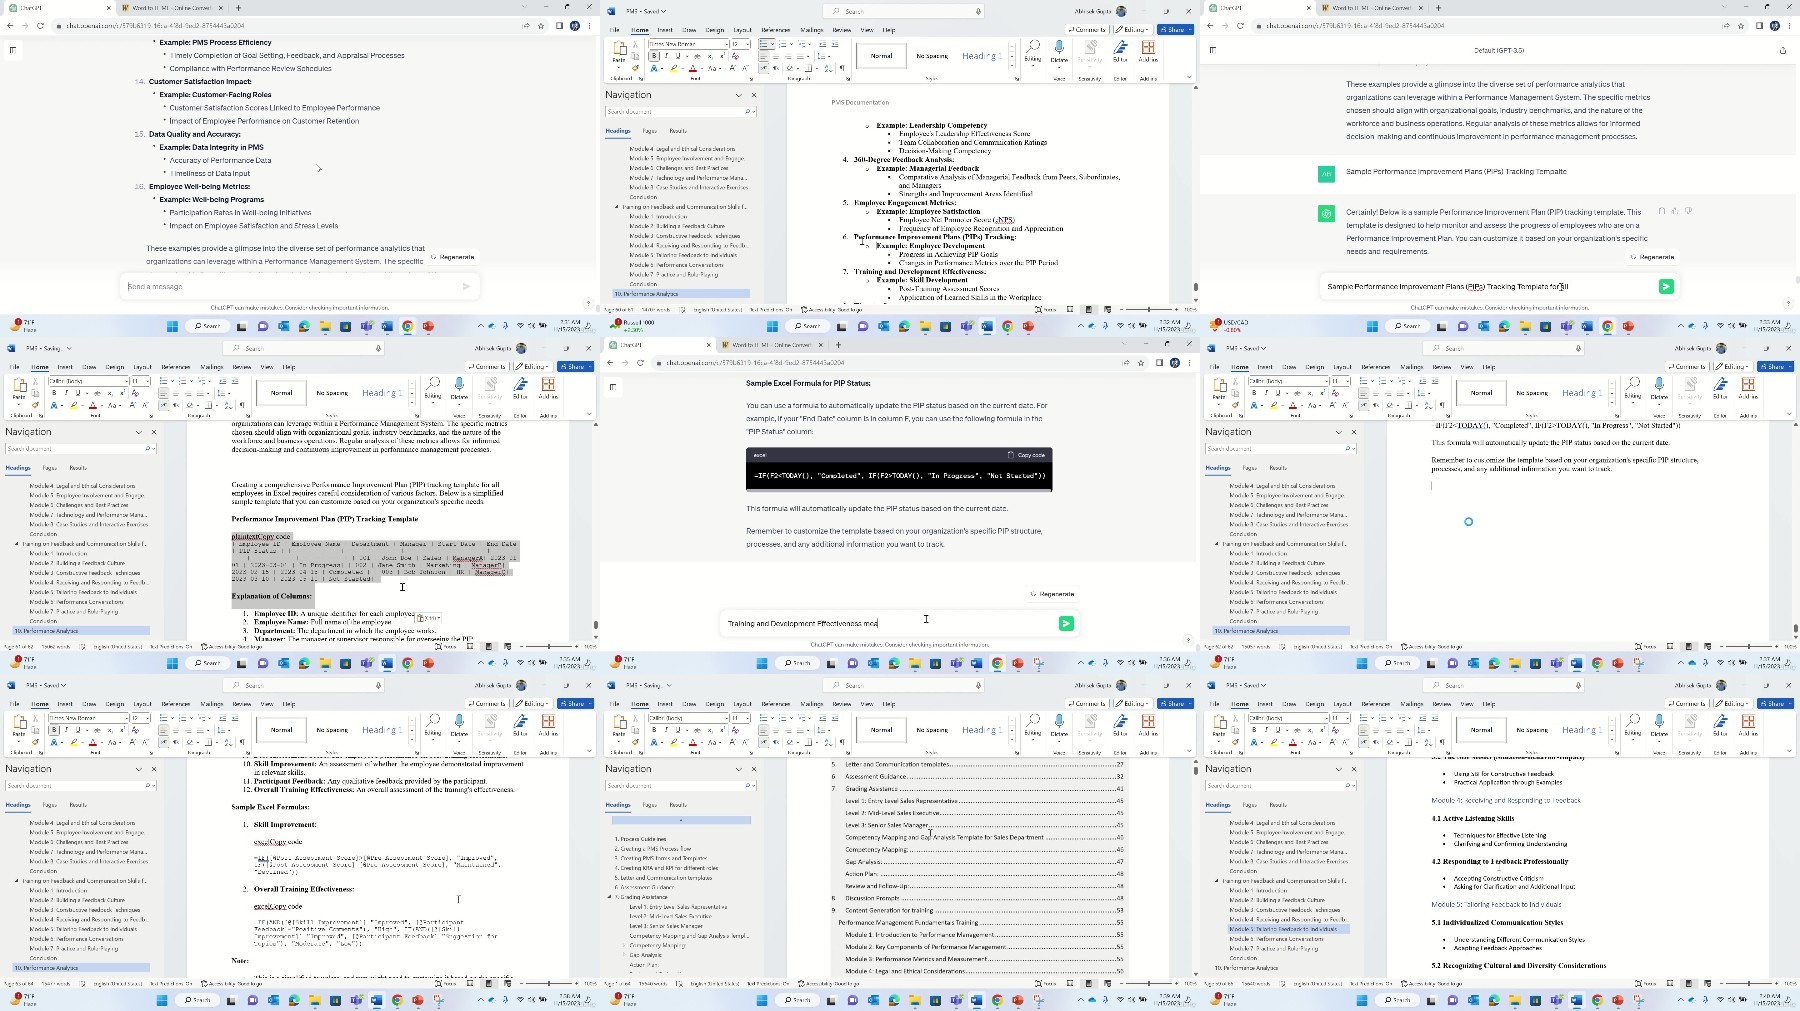1800x1011 pixels.
Task: Open Editing mode dropdown in Leadership Competency Word window
Action: [1133, 29]
